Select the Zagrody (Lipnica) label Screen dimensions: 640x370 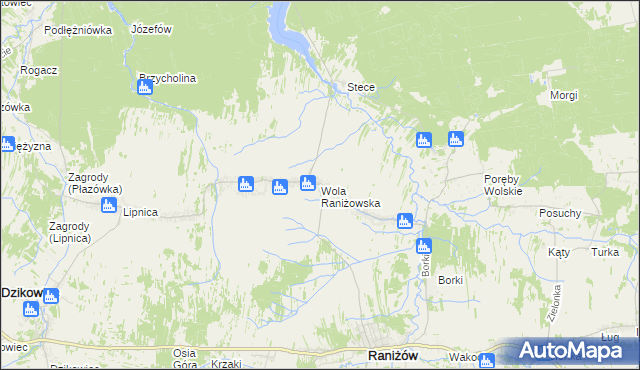click(70, 232)
